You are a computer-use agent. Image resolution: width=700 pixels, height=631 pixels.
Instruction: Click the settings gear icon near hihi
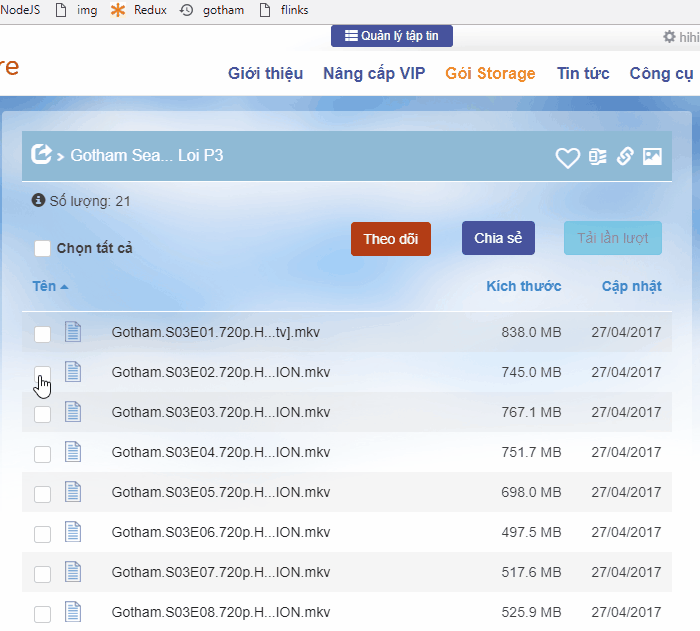tap(669, 37)
